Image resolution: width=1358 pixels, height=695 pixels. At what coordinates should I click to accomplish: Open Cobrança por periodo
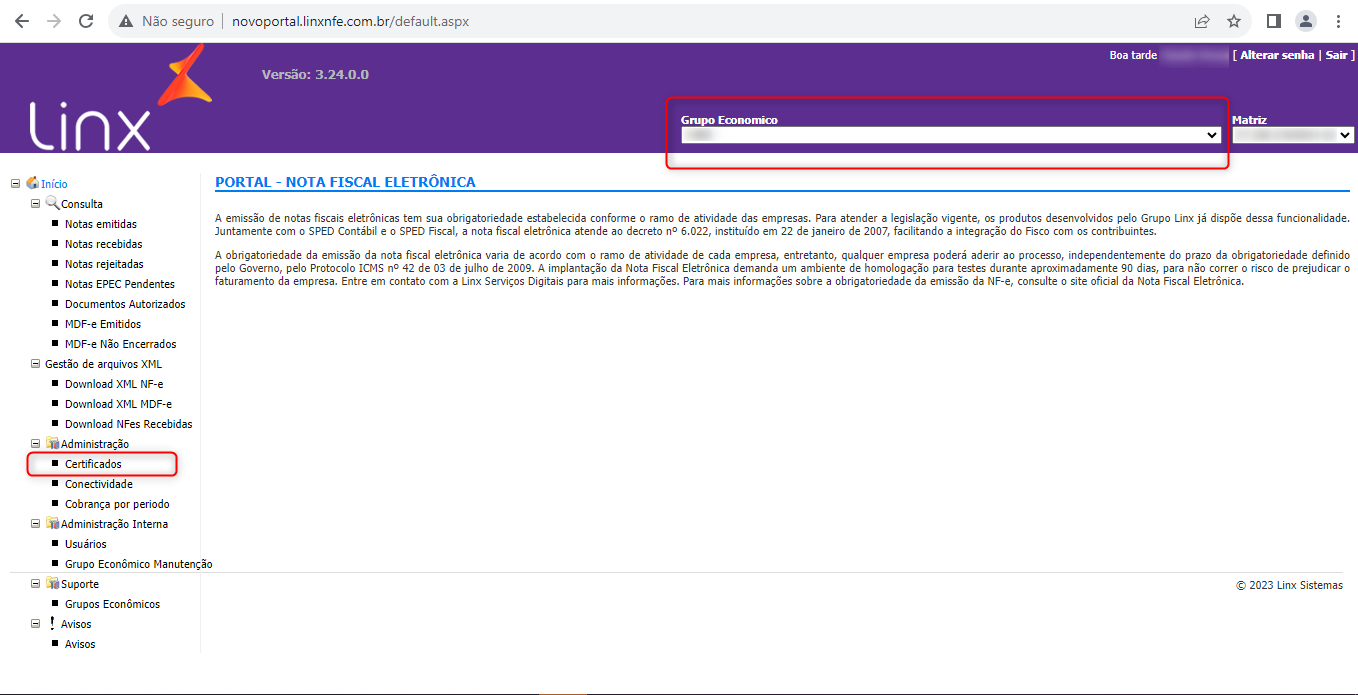click(117, 504)
